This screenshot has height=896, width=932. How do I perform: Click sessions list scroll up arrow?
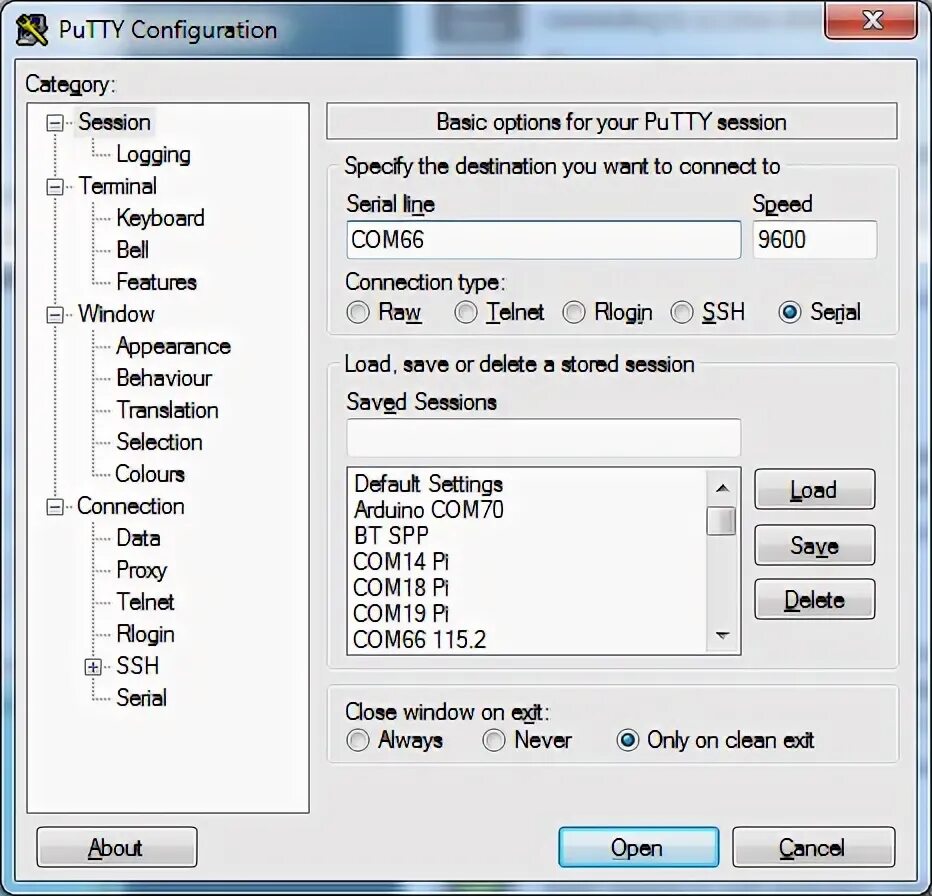722,488
